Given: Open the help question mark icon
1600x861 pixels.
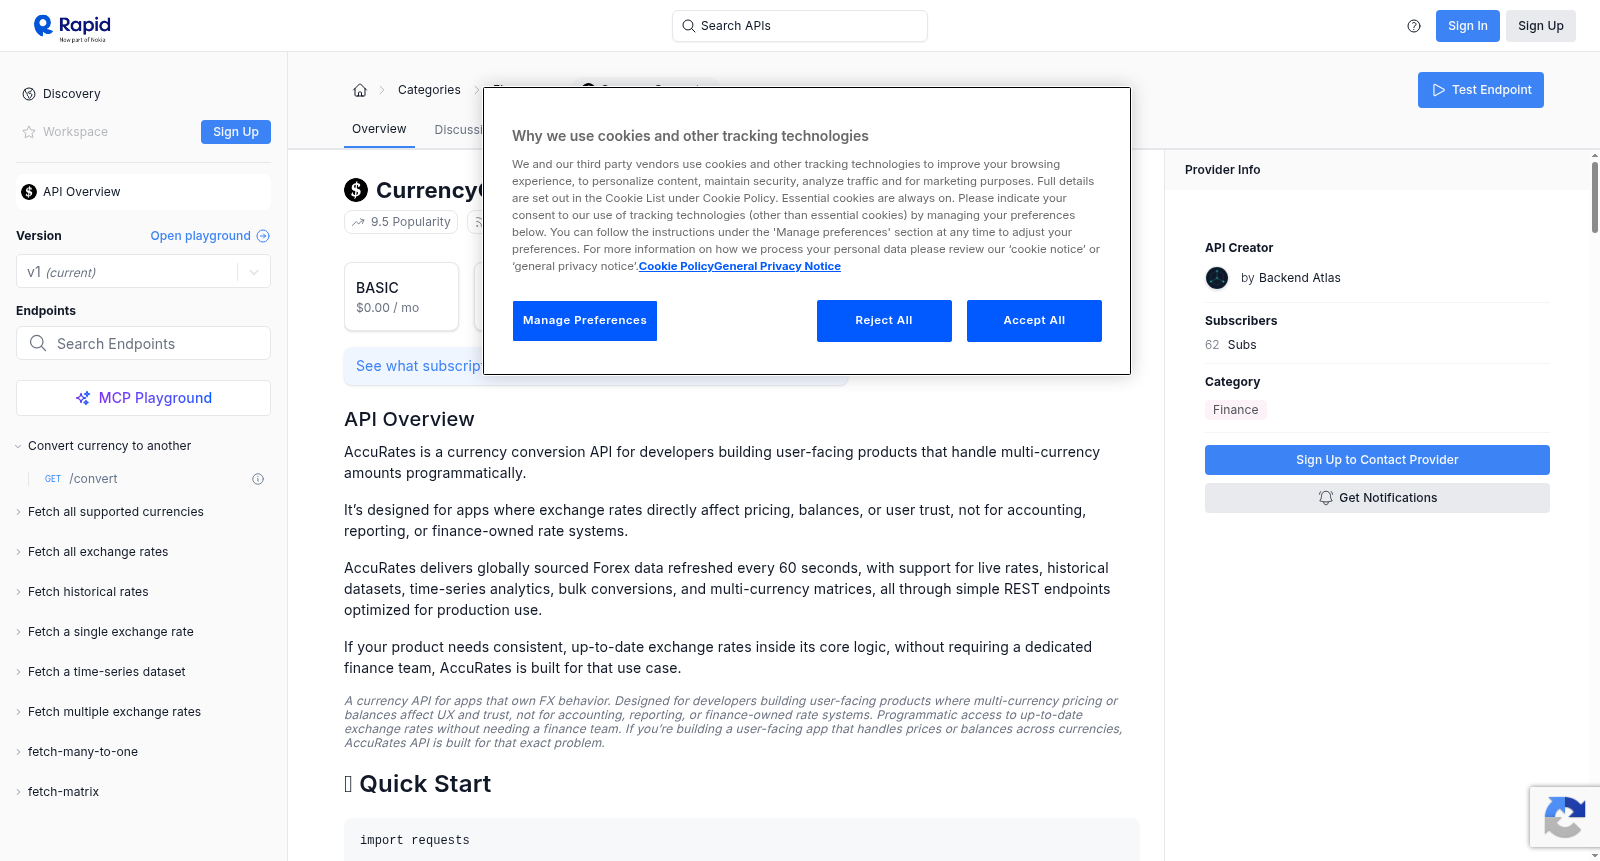Looking at the screenshot, I should pos(1414,26).
